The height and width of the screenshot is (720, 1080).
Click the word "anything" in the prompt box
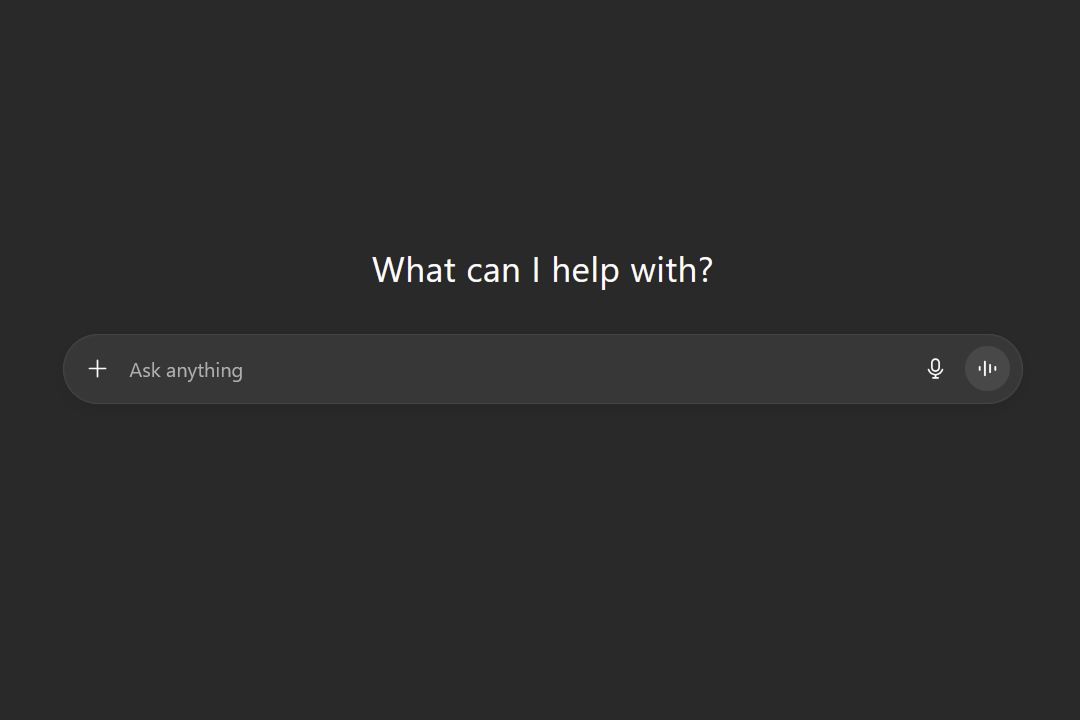(205, 370)
